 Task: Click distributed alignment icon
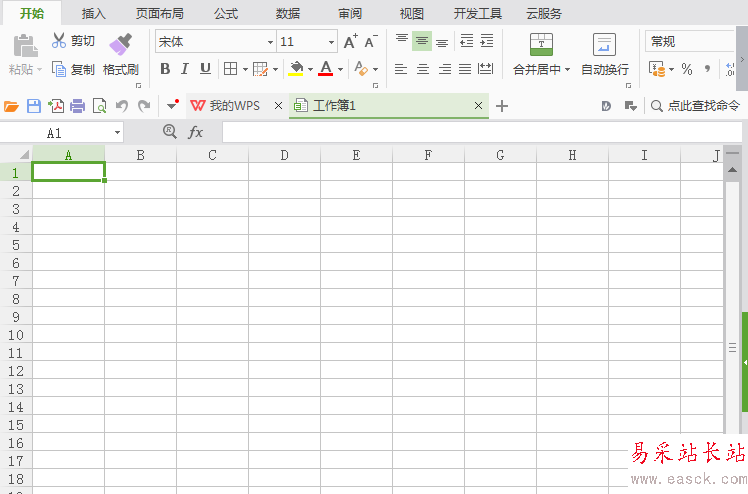click(486, 69)
